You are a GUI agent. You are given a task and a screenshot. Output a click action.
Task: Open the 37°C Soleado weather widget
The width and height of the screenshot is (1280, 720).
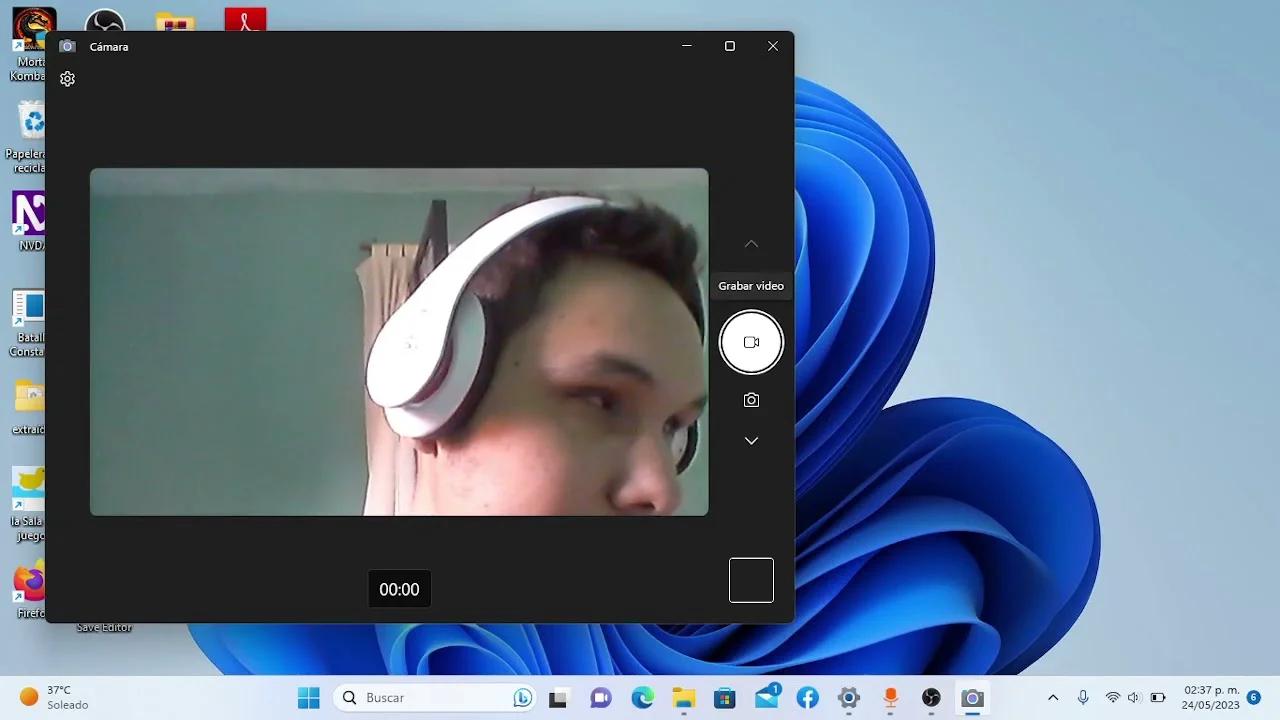pos(45,697)
